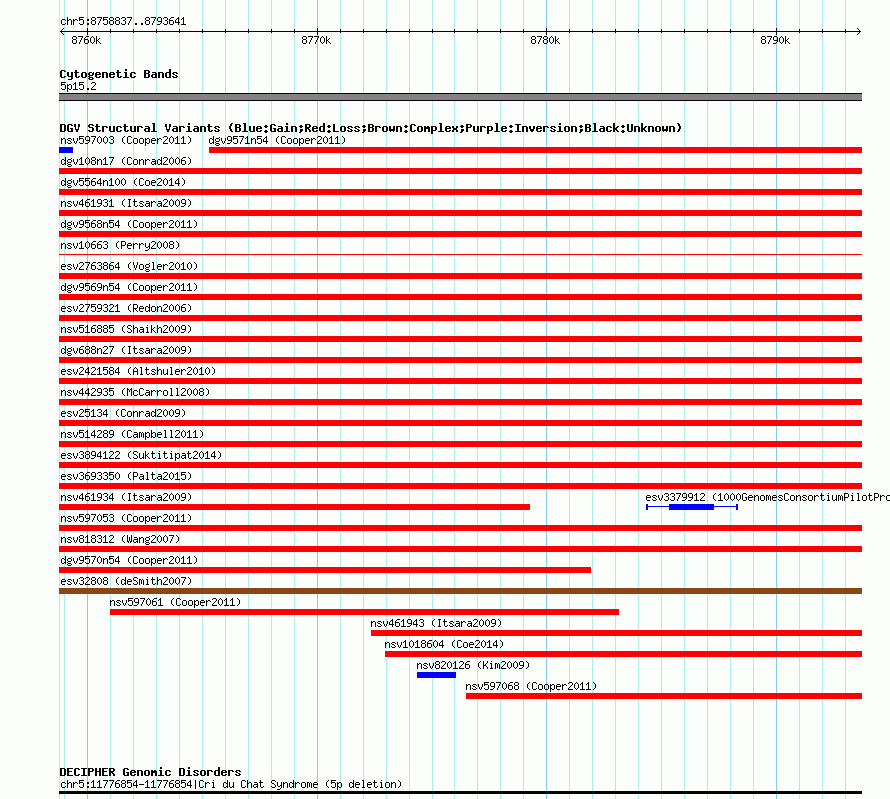Open esv2763864 (Vogler2010) variant
The height and width of the screenshot is (799, 890).
(x=129, y=266)
